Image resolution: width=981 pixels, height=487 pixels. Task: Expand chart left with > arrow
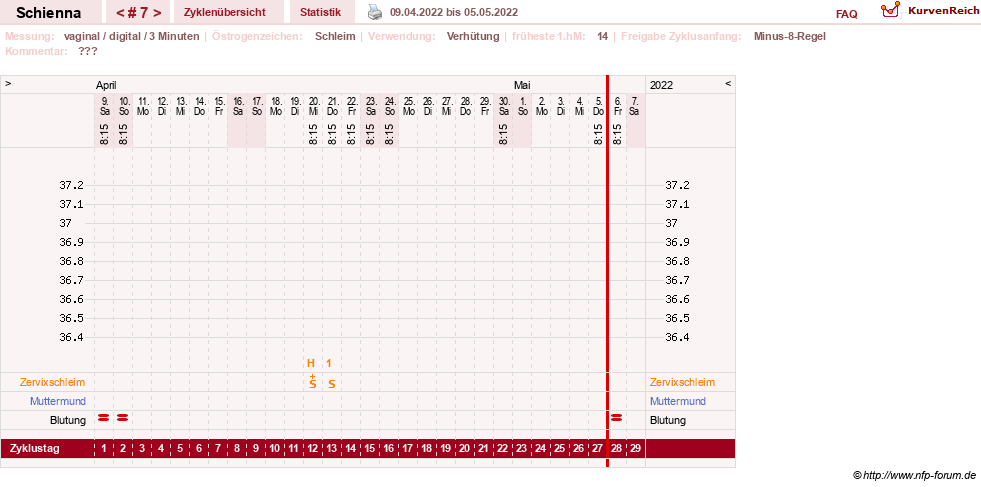point(9,83)
